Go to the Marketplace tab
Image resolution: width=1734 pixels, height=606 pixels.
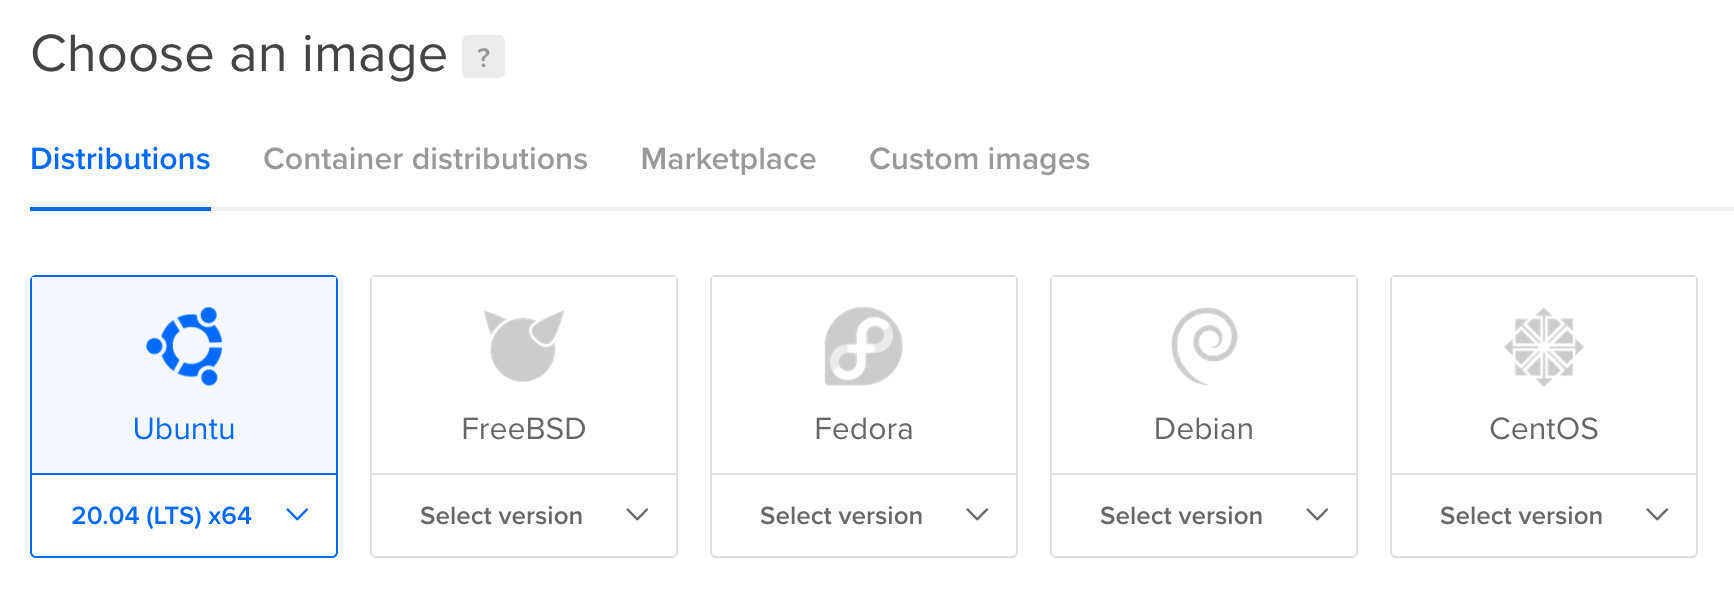tap(728, 159)
